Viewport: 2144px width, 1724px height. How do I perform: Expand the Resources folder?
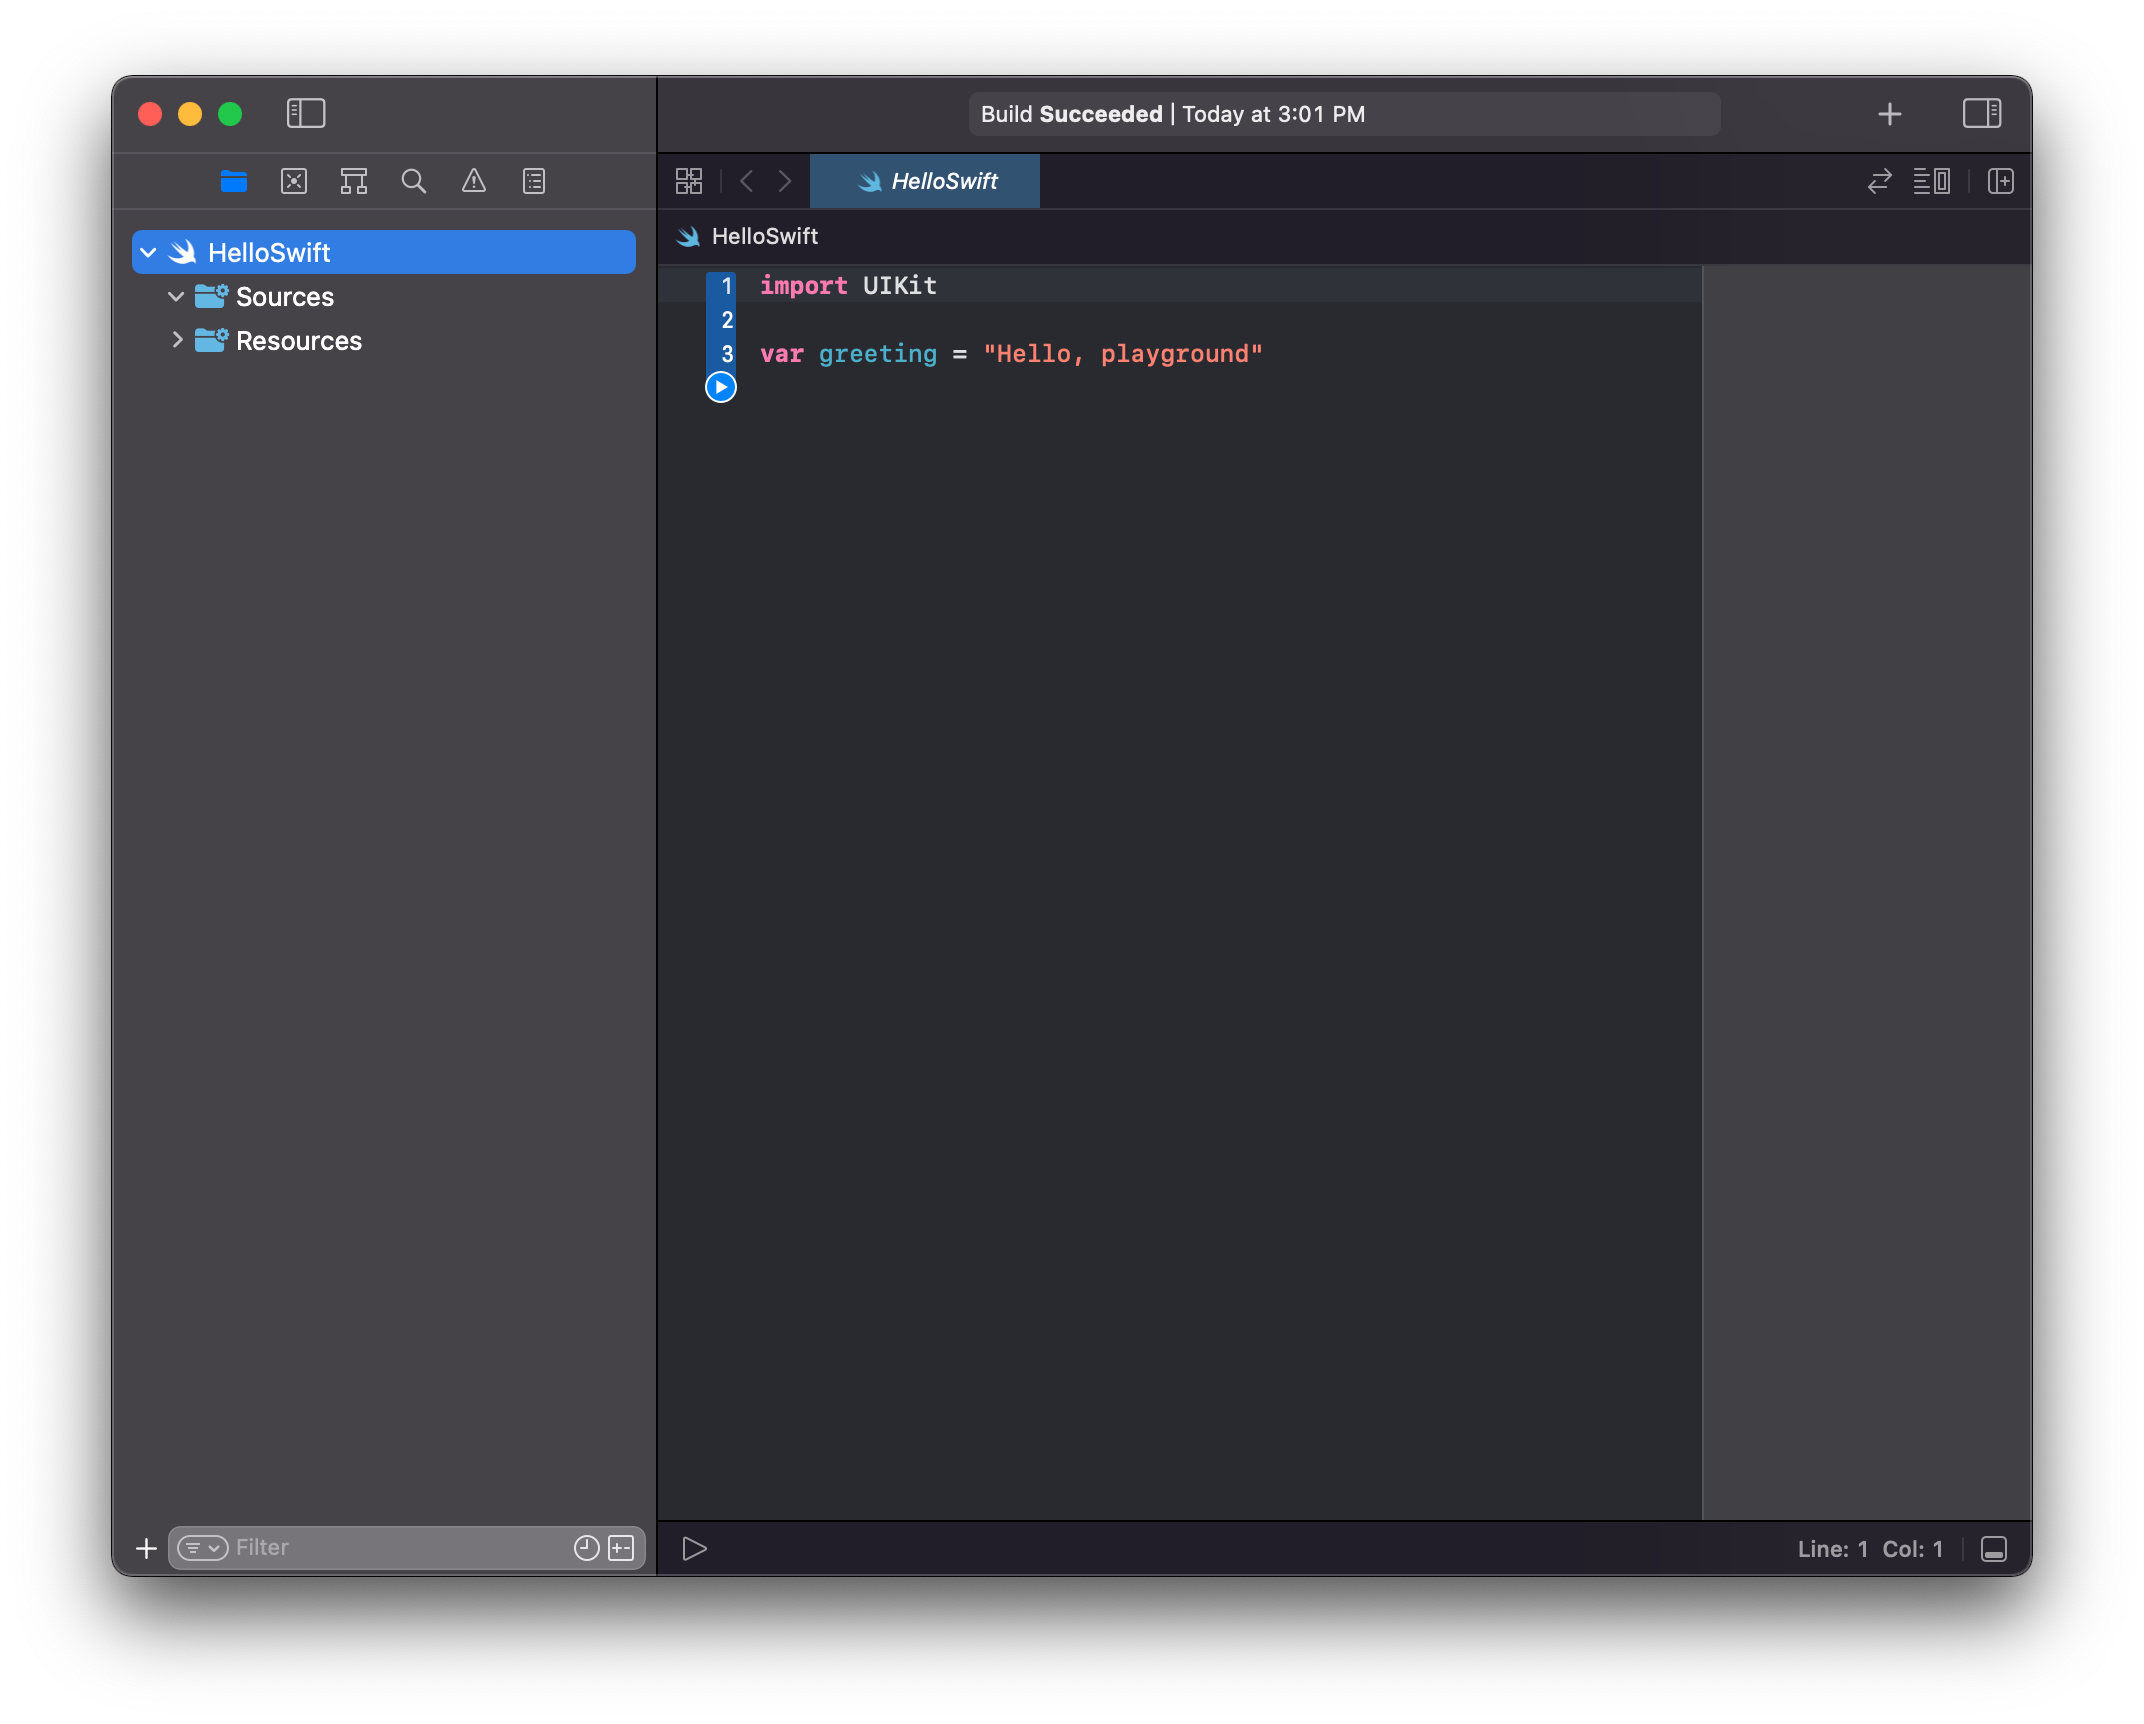177,340
